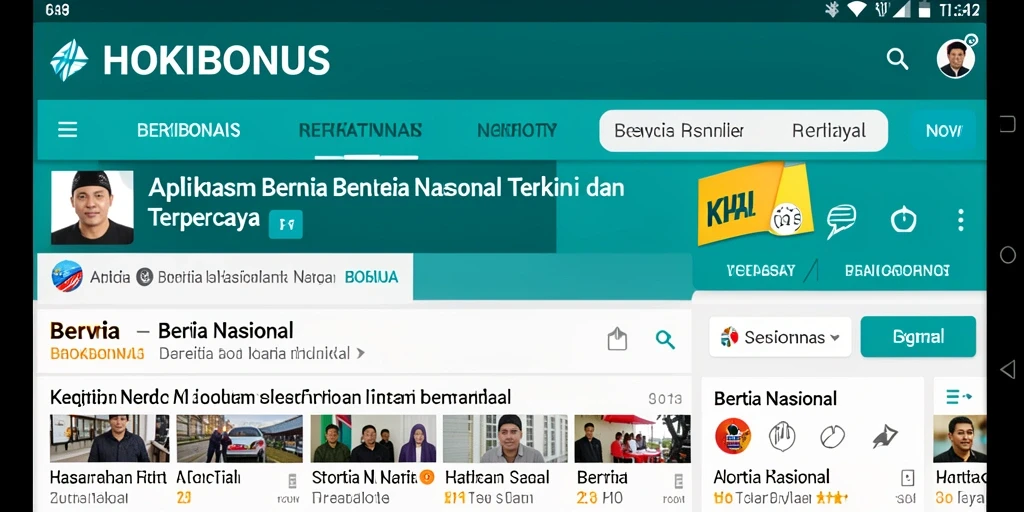Open Hatlican Saoal news thumbnail
1024x512 pixels.
pos(505,438)
